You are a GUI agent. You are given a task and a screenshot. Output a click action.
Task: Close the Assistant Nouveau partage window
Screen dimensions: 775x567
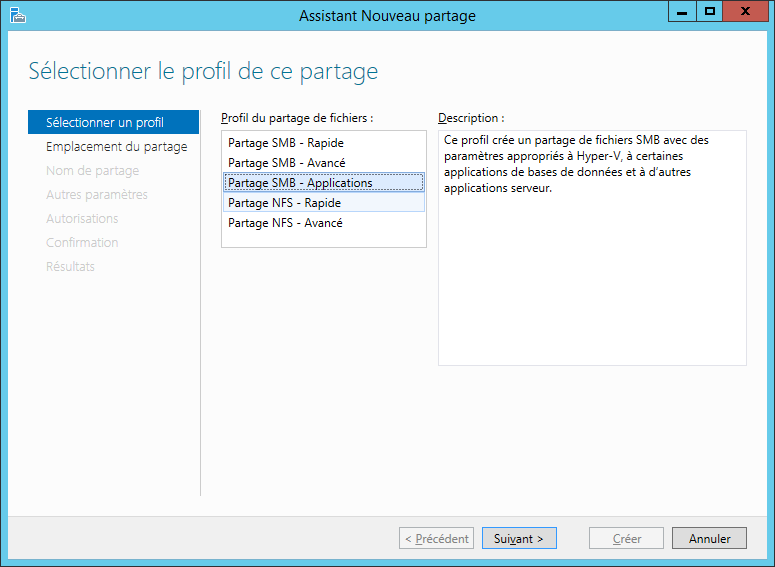(746, 11)
